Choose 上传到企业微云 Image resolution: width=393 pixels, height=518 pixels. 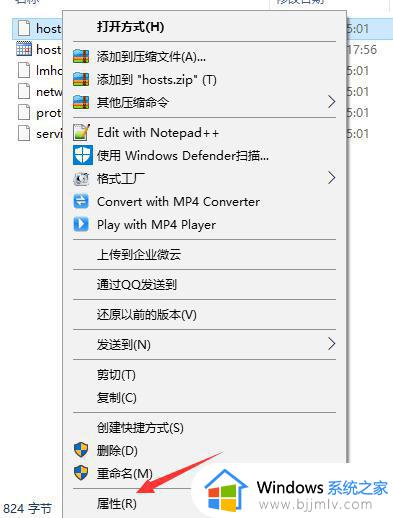tap(204, 254)
